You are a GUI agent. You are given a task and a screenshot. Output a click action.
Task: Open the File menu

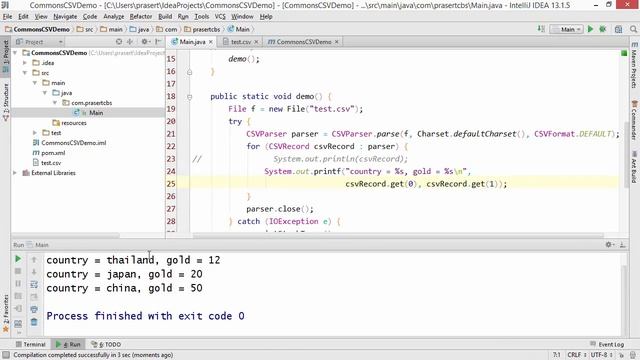pyautogui.click(x=7, y=17)
